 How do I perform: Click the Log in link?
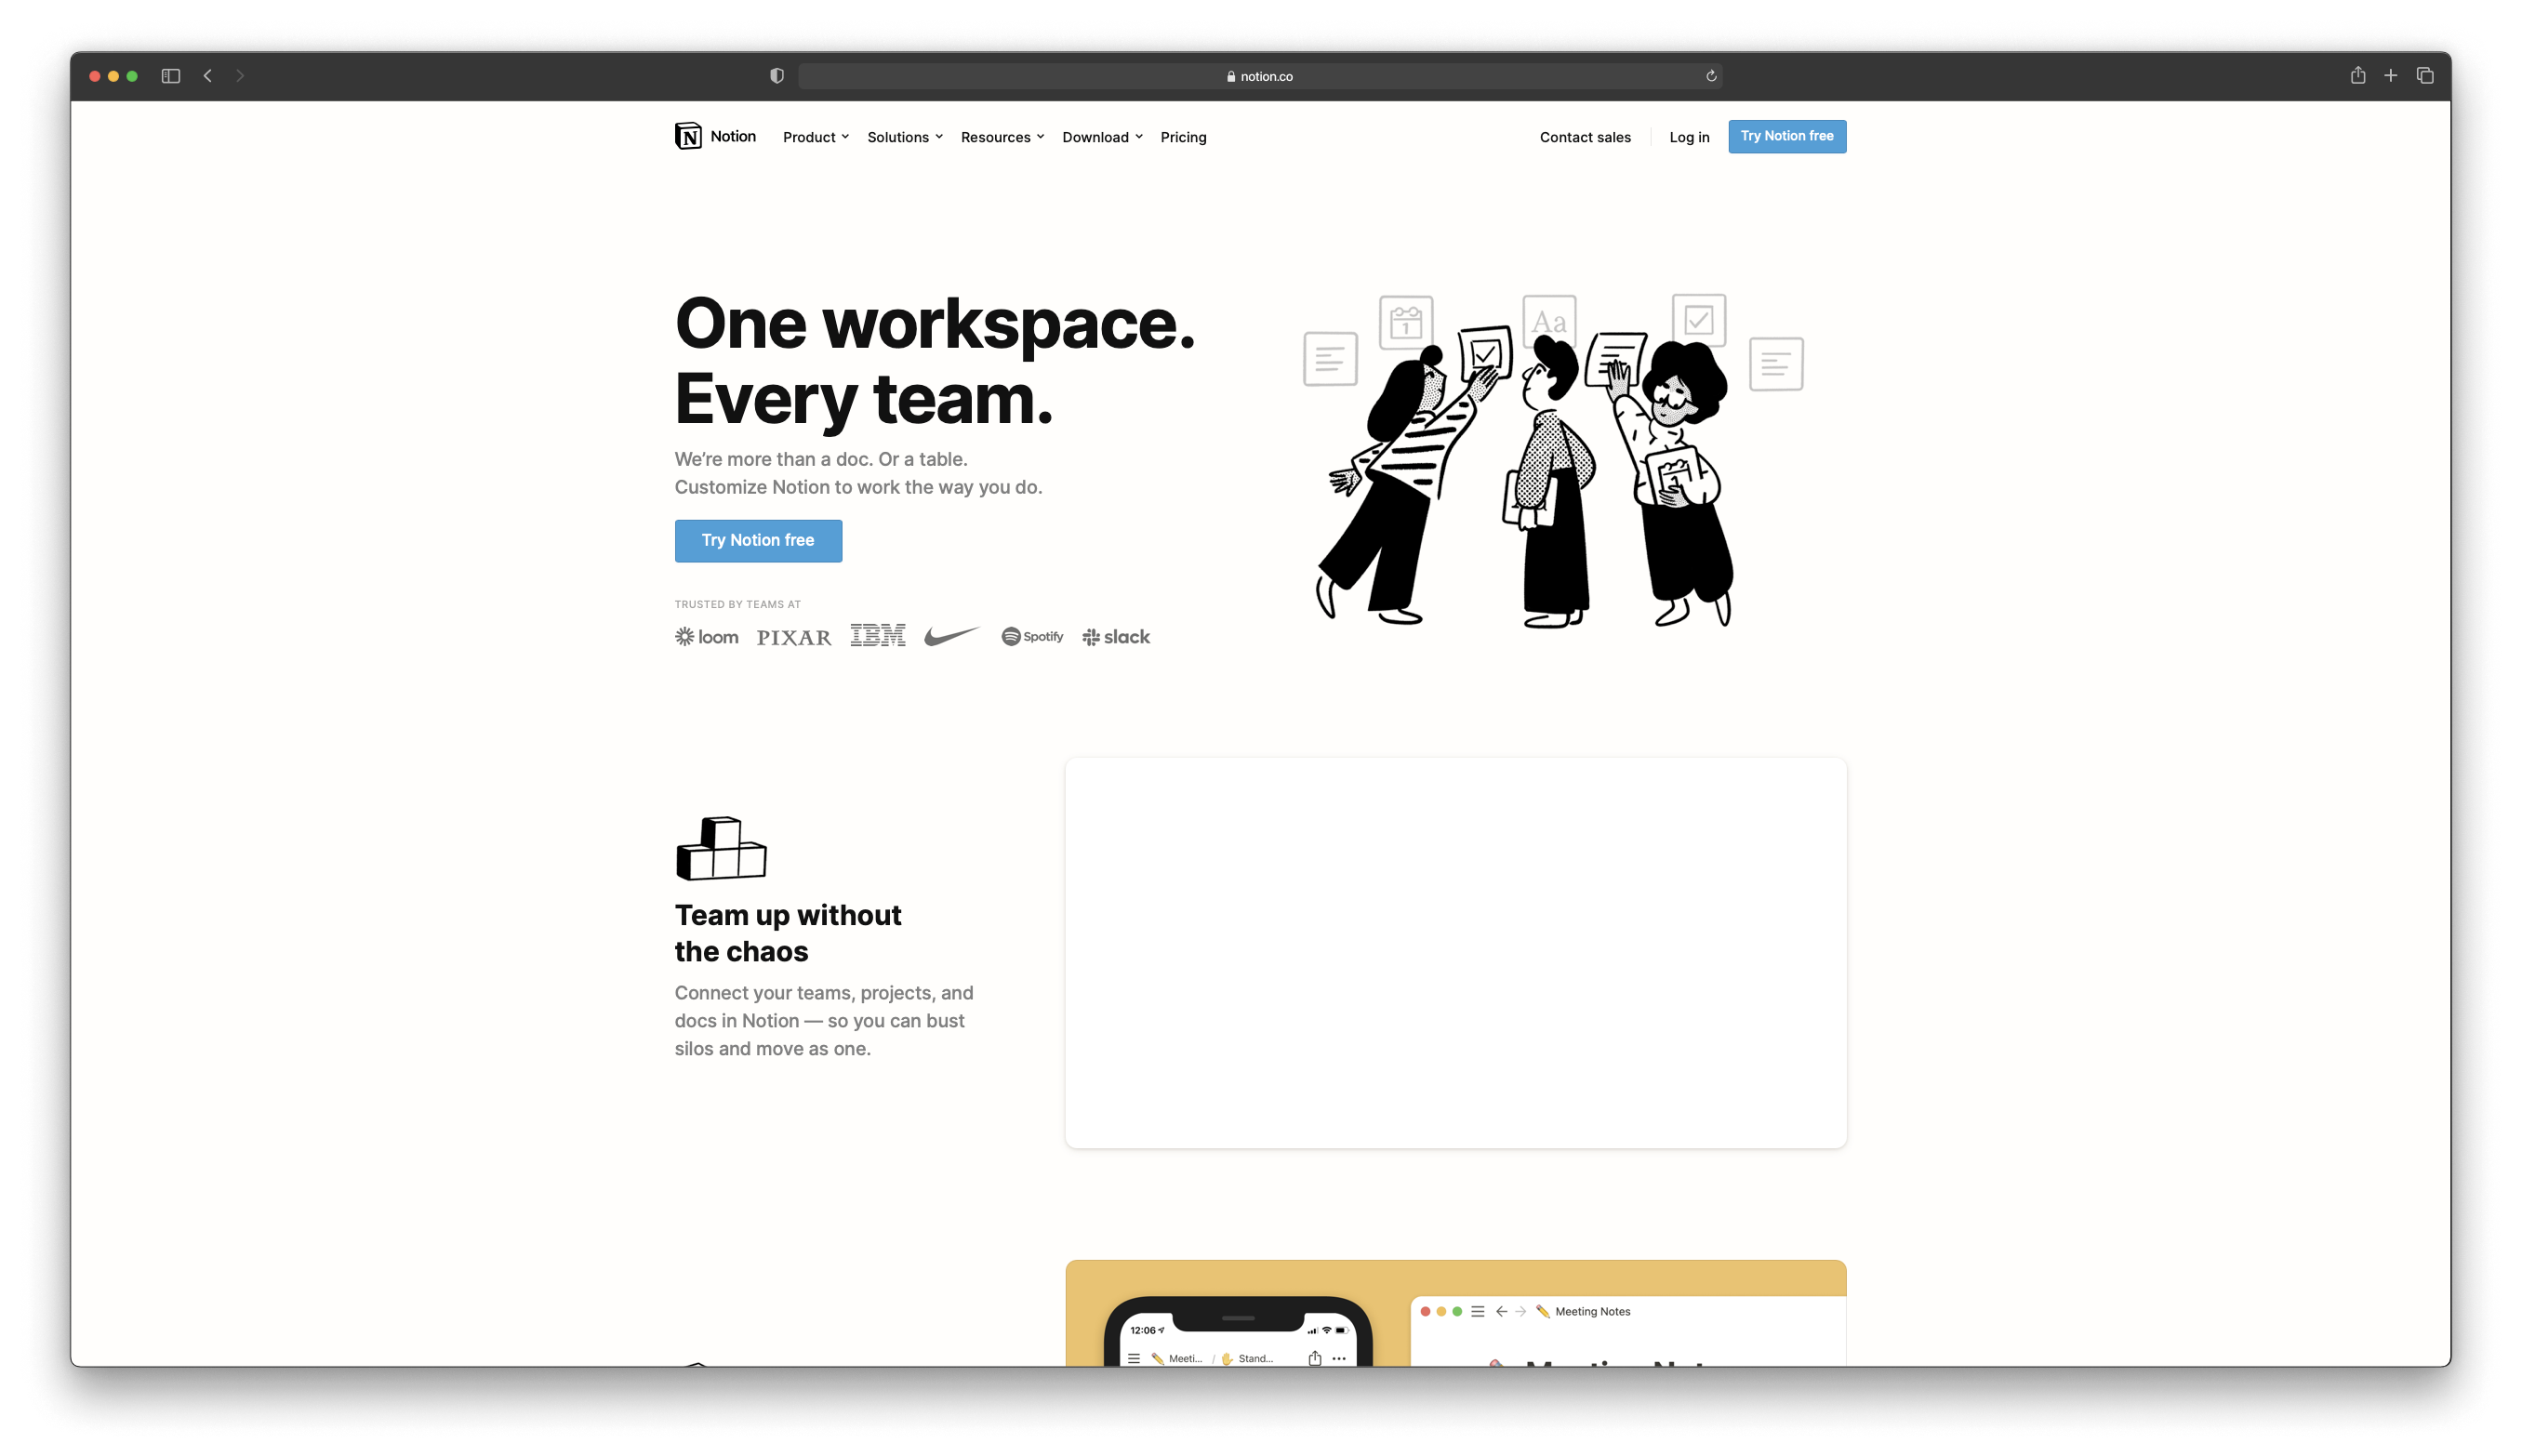[x=1689, y=137]
